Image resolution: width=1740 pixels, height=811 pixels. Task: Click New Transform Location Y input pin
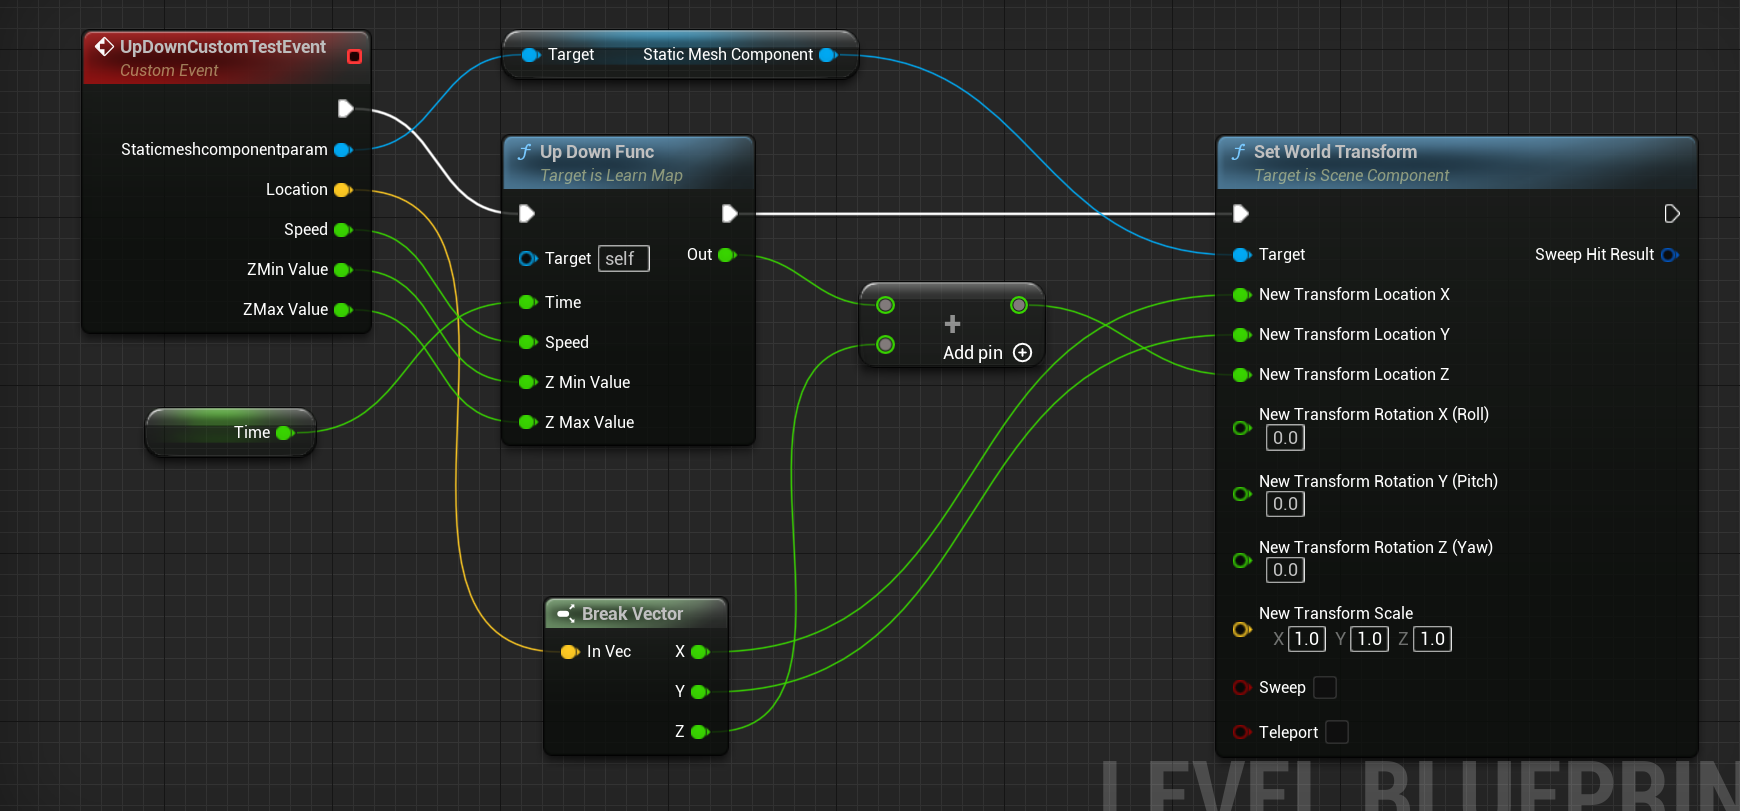[1242, 335]
